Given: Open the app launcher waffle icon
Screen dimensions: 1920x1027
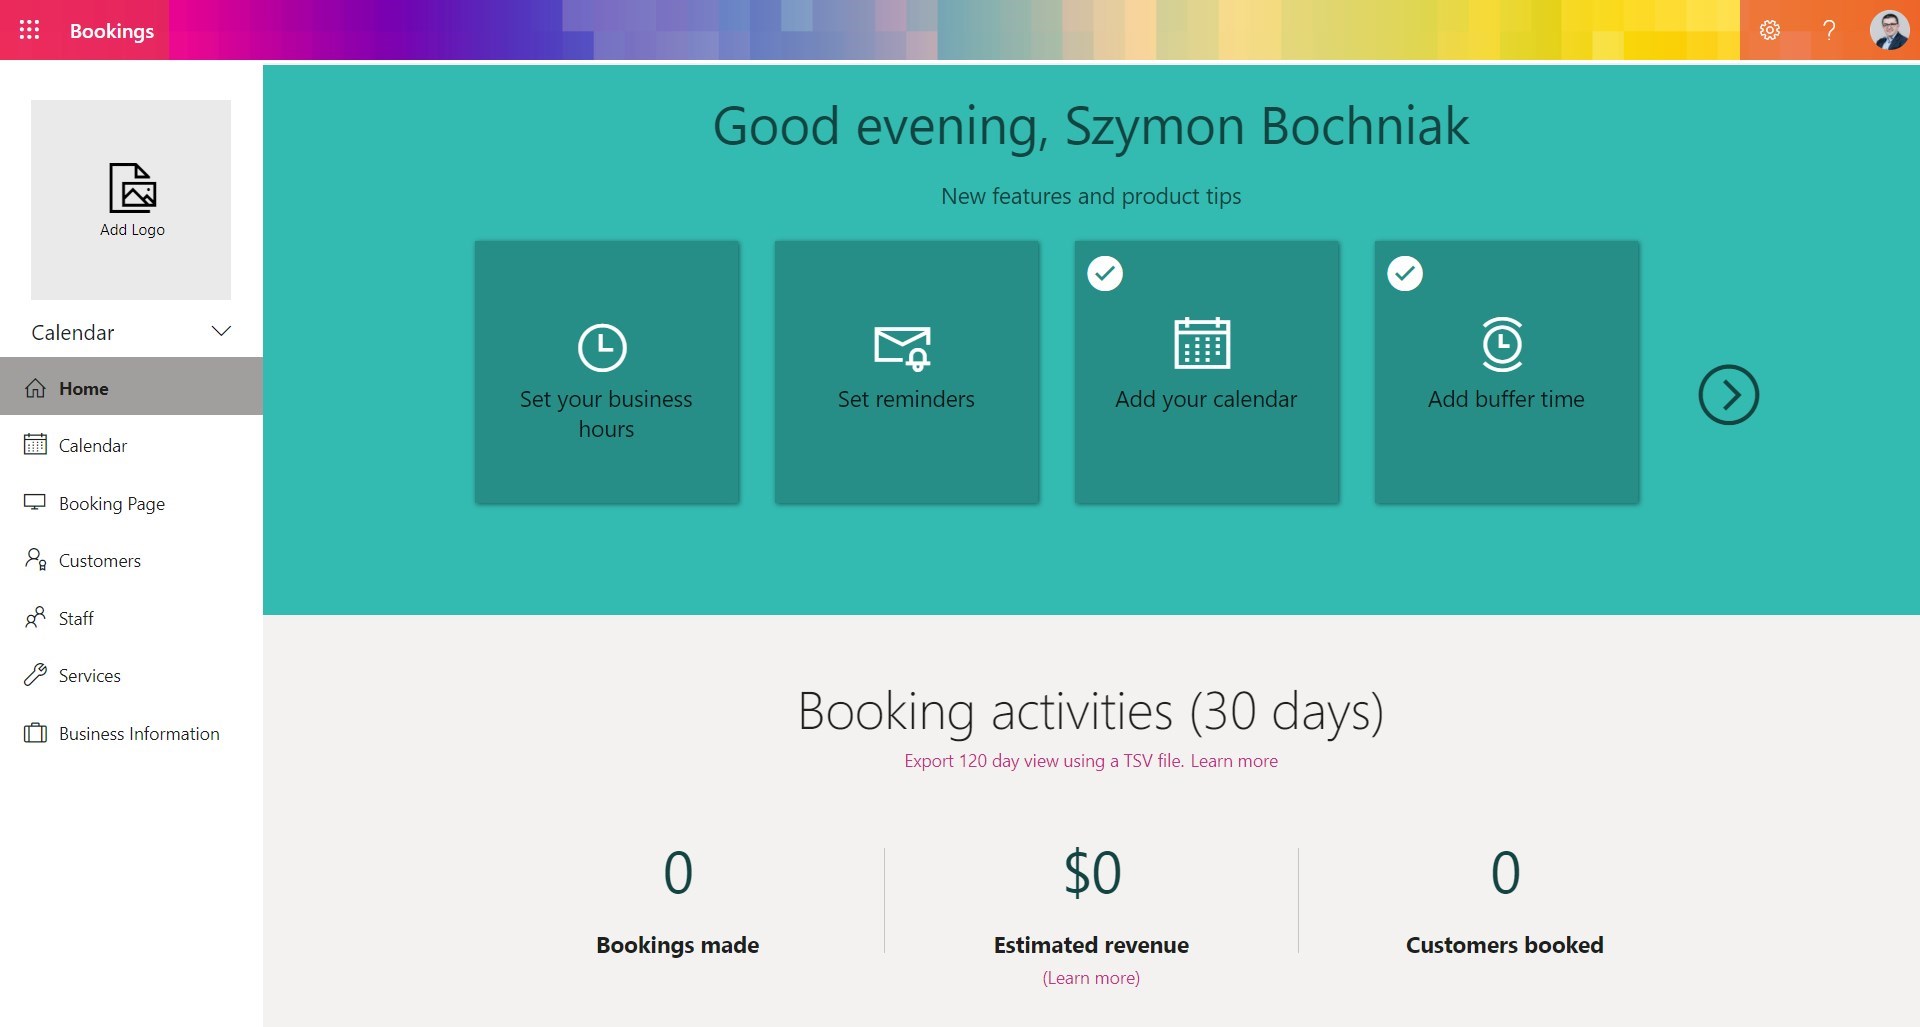Looking at the screenshot, I should coord(29,30).
